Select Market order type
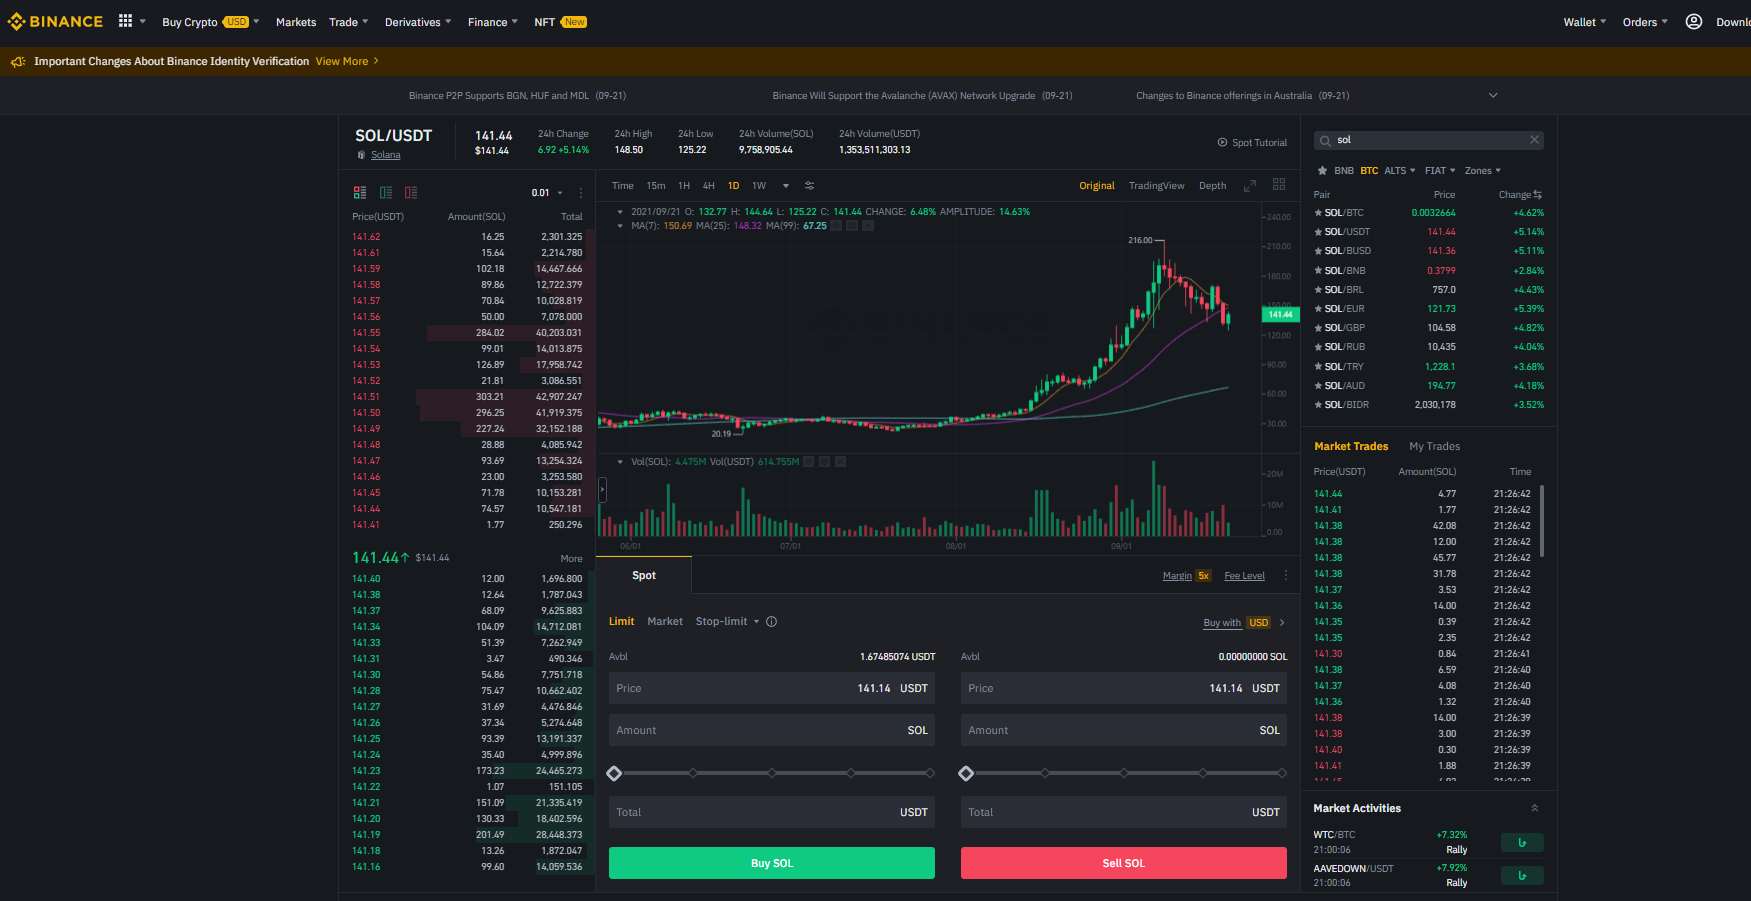Screen dimensions: 1751x901 click(665, 621)
